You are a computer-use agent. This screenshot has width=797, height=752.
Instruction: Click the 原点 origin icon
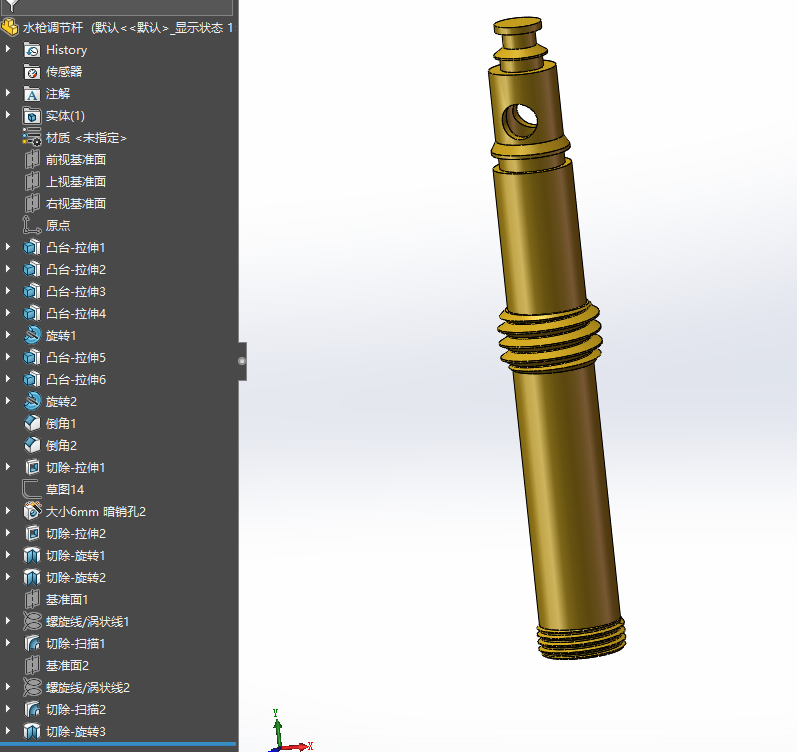pyautogui.click(x=32, y=225)
